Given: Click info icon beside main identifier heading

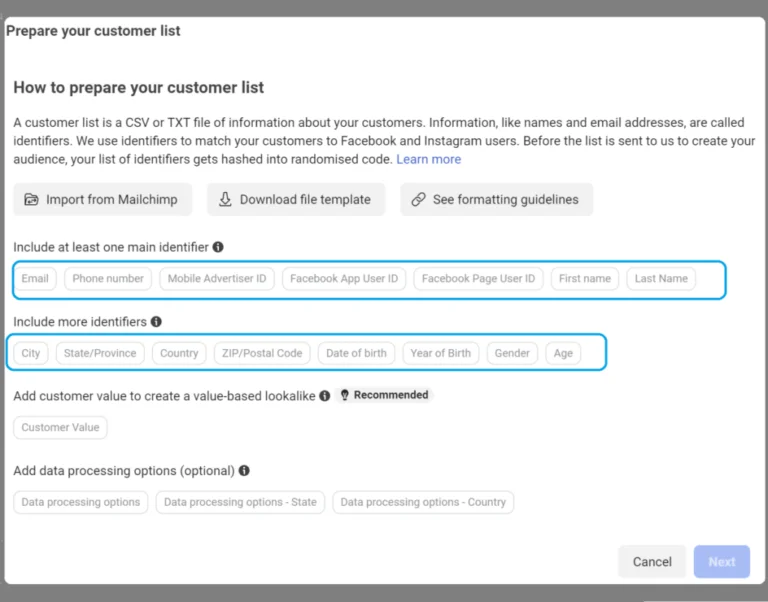Looking at the screenshot, I should (218, 247).
